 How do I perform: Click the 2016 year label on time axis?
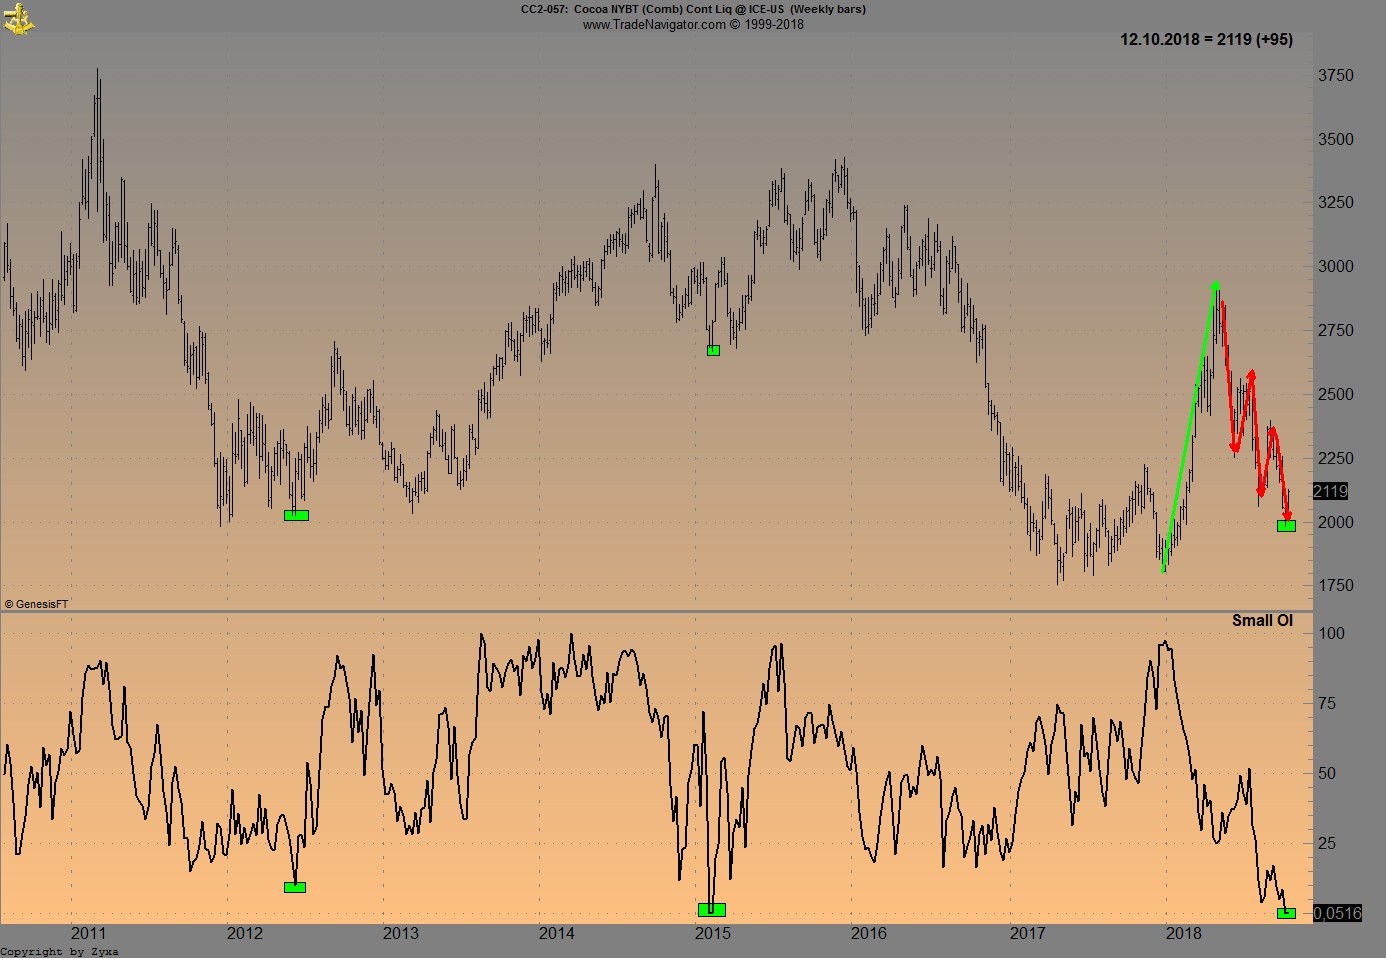pos(869,933)
